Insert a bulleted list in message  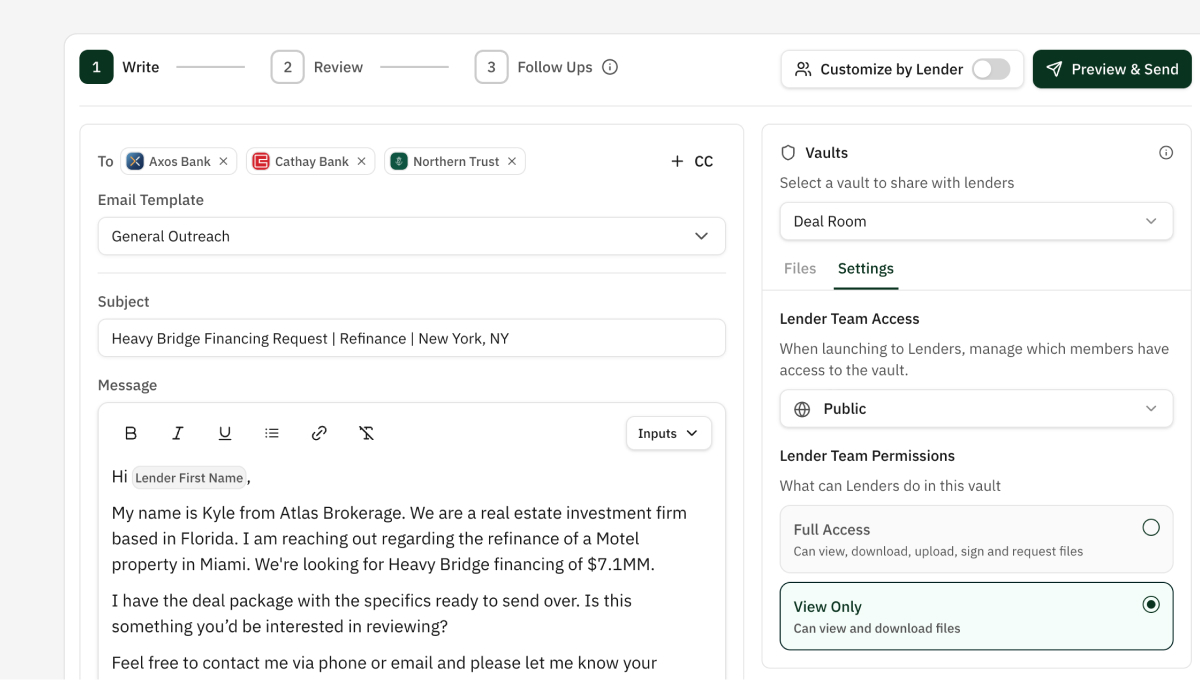click(x=272, y=433)
